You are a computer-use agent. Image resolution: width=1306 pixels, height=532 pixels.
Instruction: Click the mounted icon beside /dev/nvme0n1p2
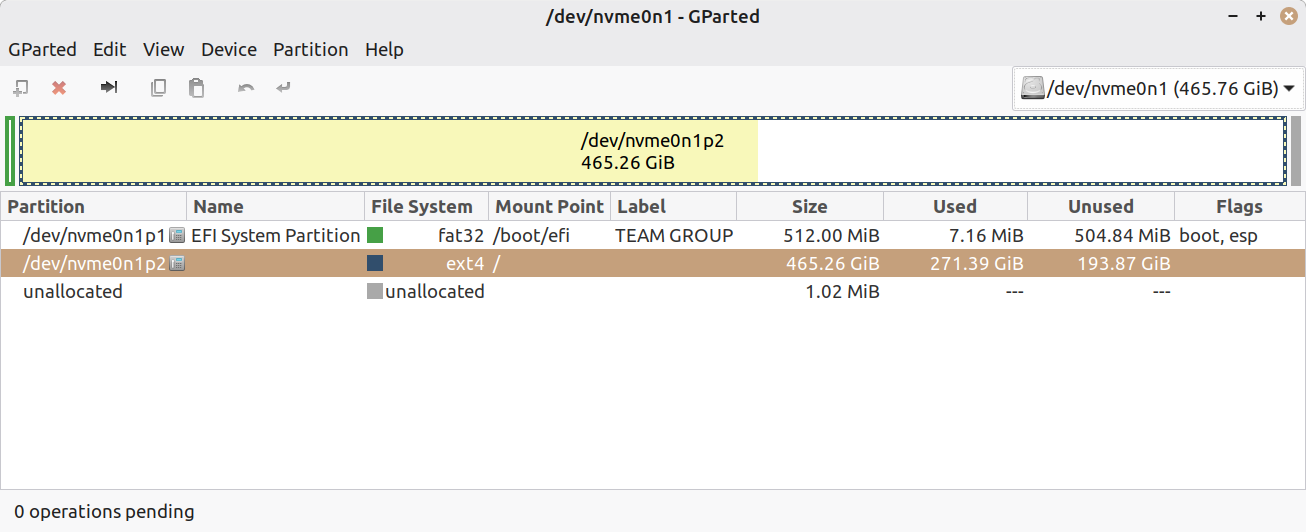point(177,264)
